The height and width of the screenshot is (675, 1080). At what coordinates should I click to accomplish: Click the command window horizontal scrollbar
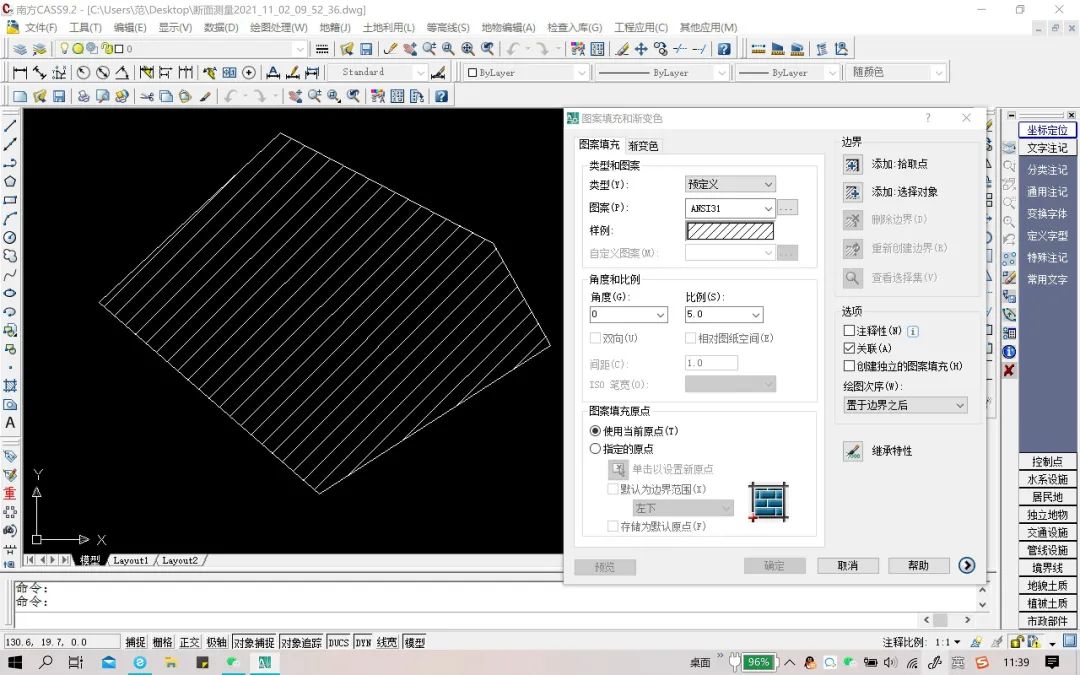(x=948, y=620)
